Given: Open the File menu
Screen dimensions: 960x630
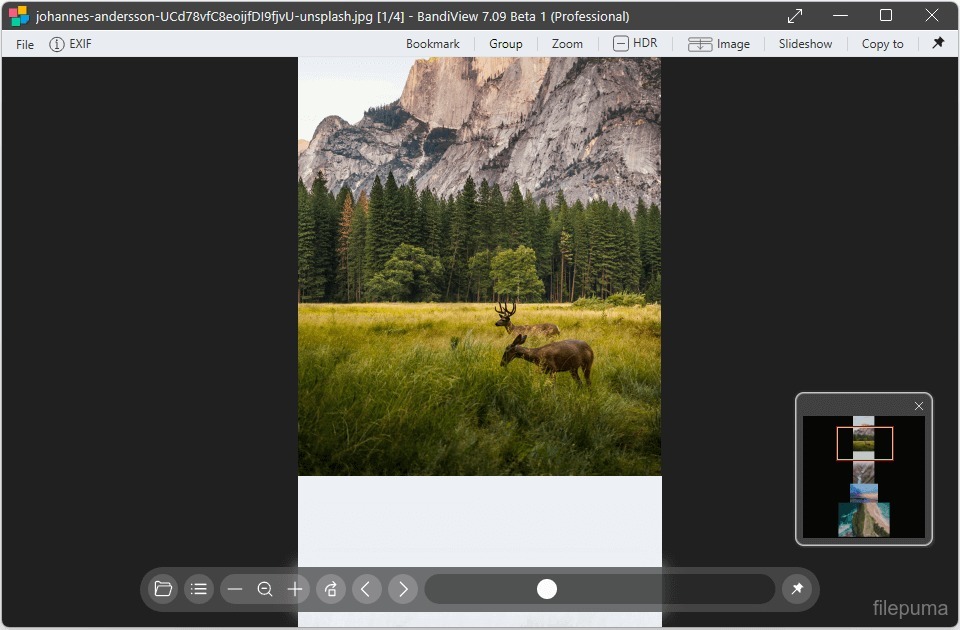Looking at the screenshot, I should pos(25,44).
